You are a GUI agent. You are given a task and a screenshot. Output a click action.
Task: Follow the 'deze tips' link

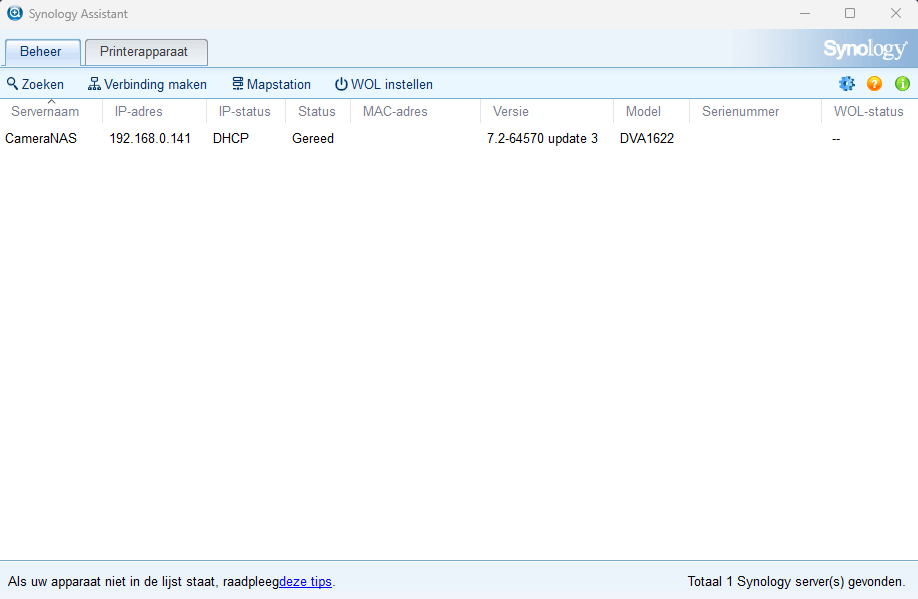pyautogui.click(x=305, y=581)
